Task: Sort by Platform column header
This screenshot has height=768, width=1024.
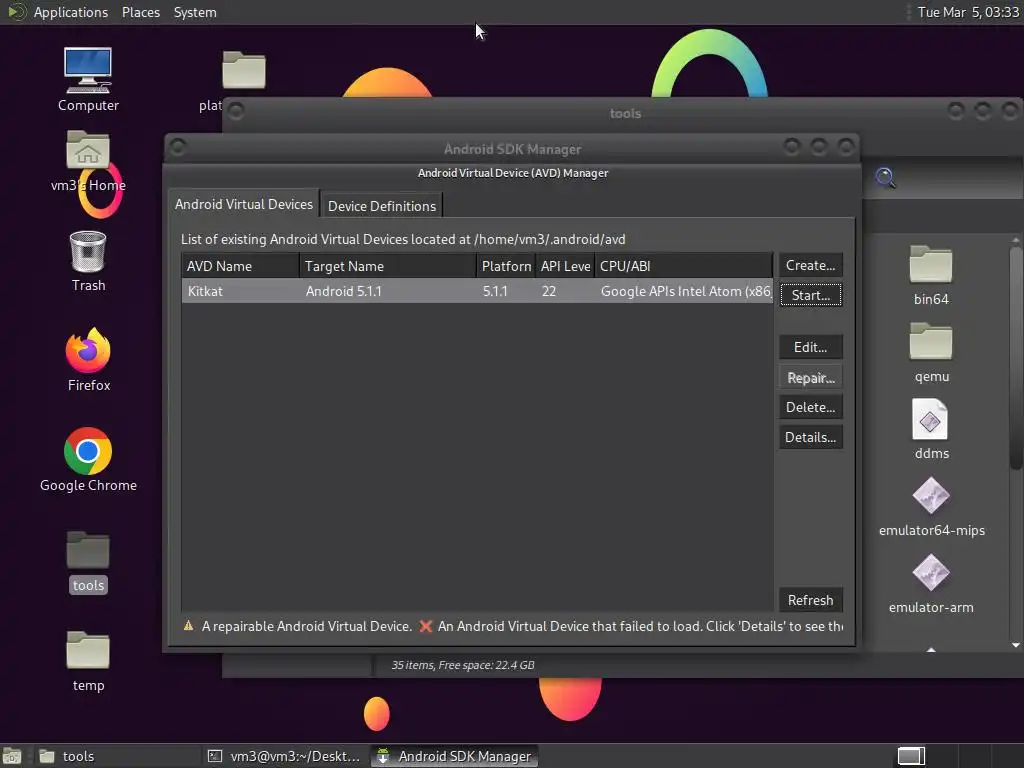Action: (x=505, y=266)
